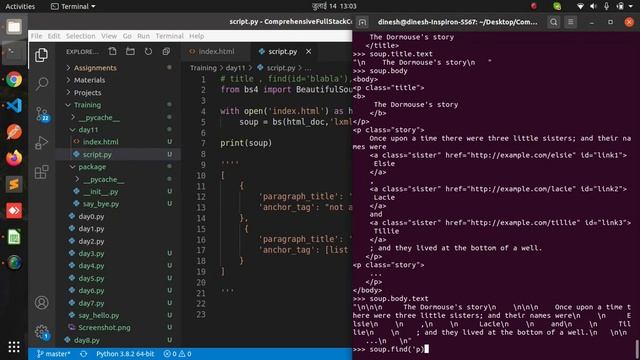Click the master branch in status bar
Screen dimensions: 640x360
point(54,354)
